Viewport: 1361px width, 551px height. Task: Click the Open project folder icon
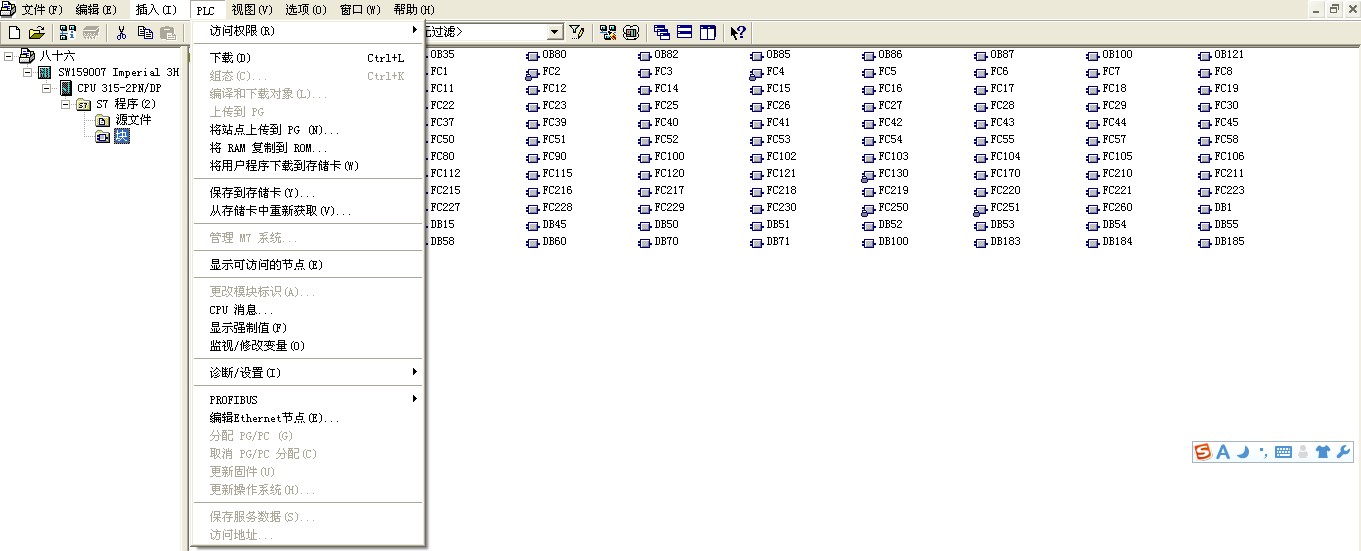[37, 32]
